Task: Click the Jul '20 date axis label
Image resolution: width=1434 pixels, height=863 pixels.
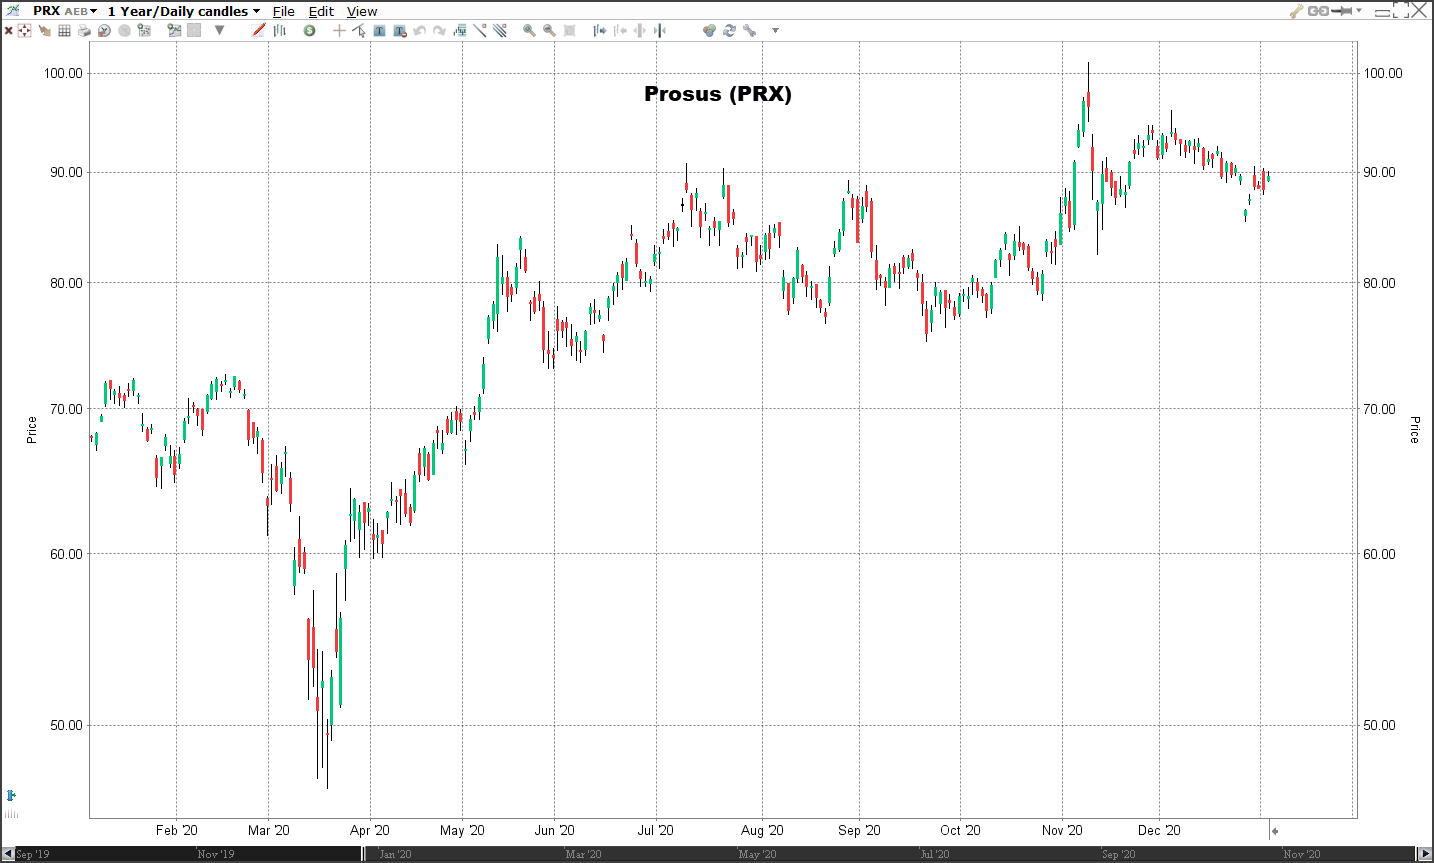Action: coord(656,830)
